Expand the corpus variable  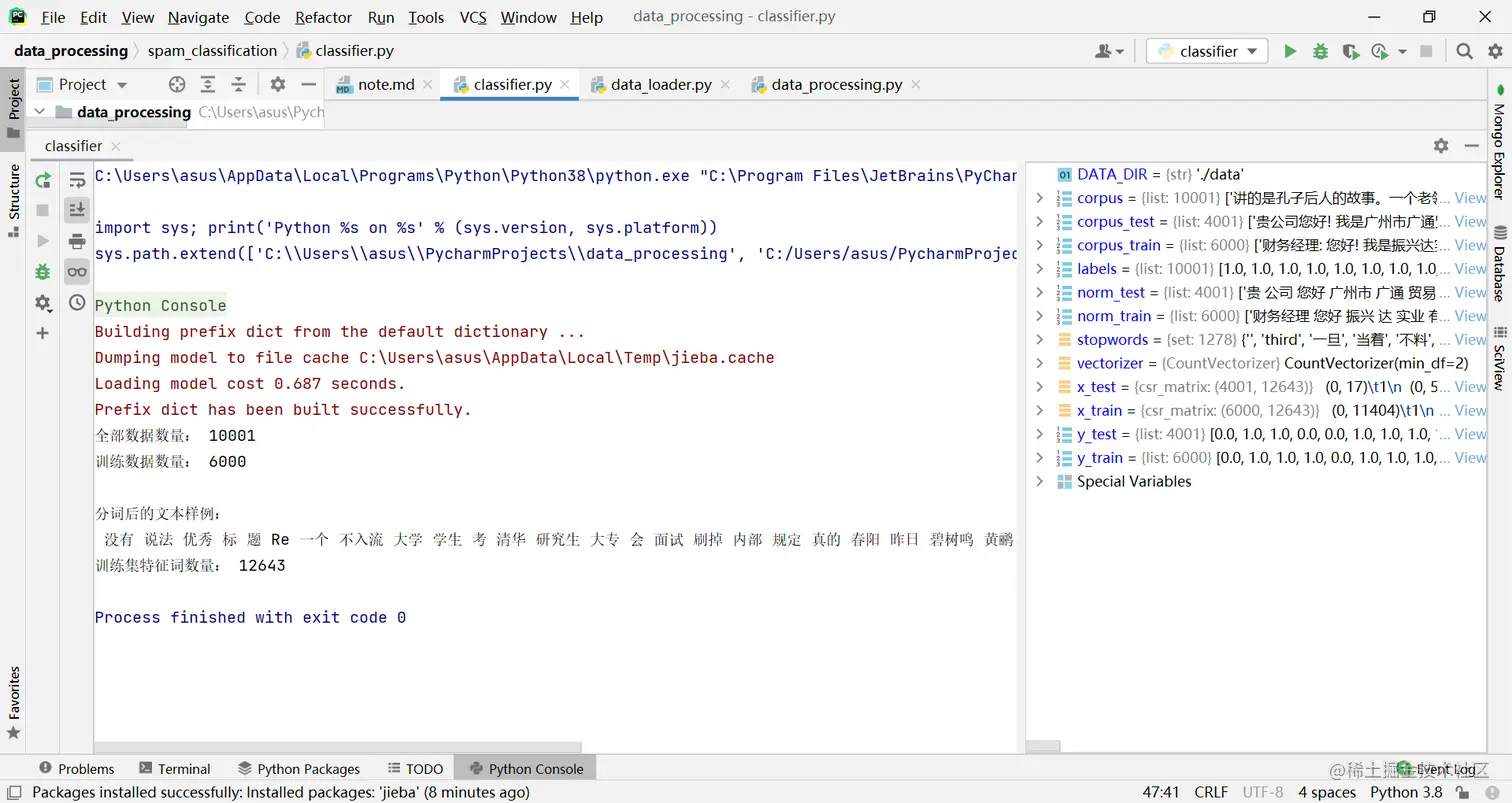(x=1040, y=198)
